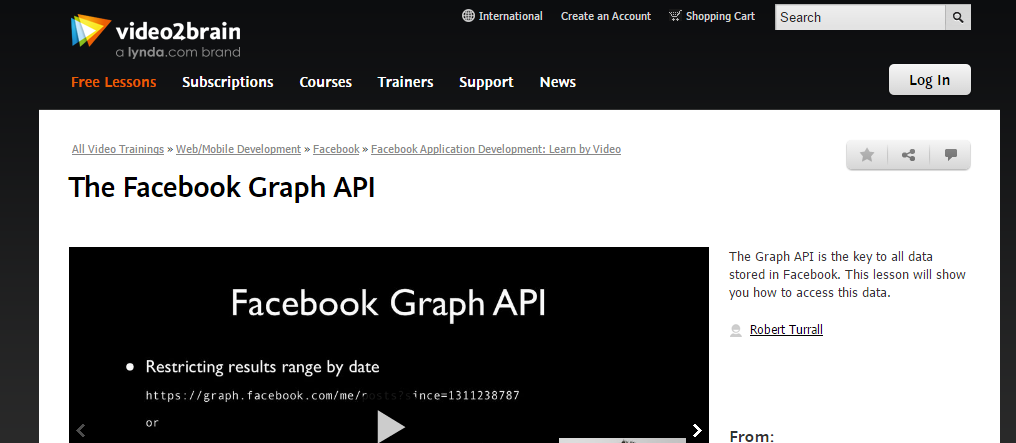1016x443 pixels.
Task: Click the page title The Facebook Graph API
Action: [222, 188]
